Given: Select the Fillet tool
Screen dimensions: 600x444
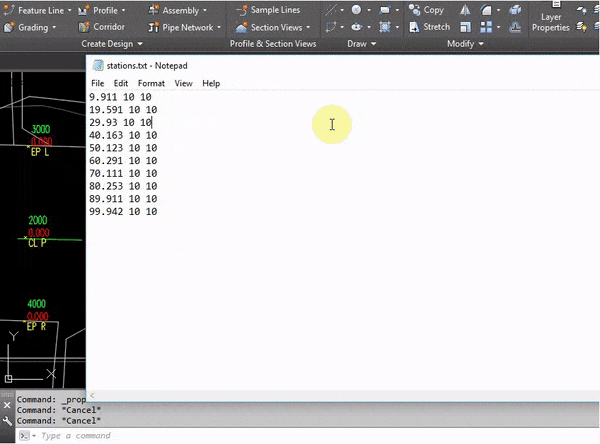Looking at the screenshot, I should [486, 10].
